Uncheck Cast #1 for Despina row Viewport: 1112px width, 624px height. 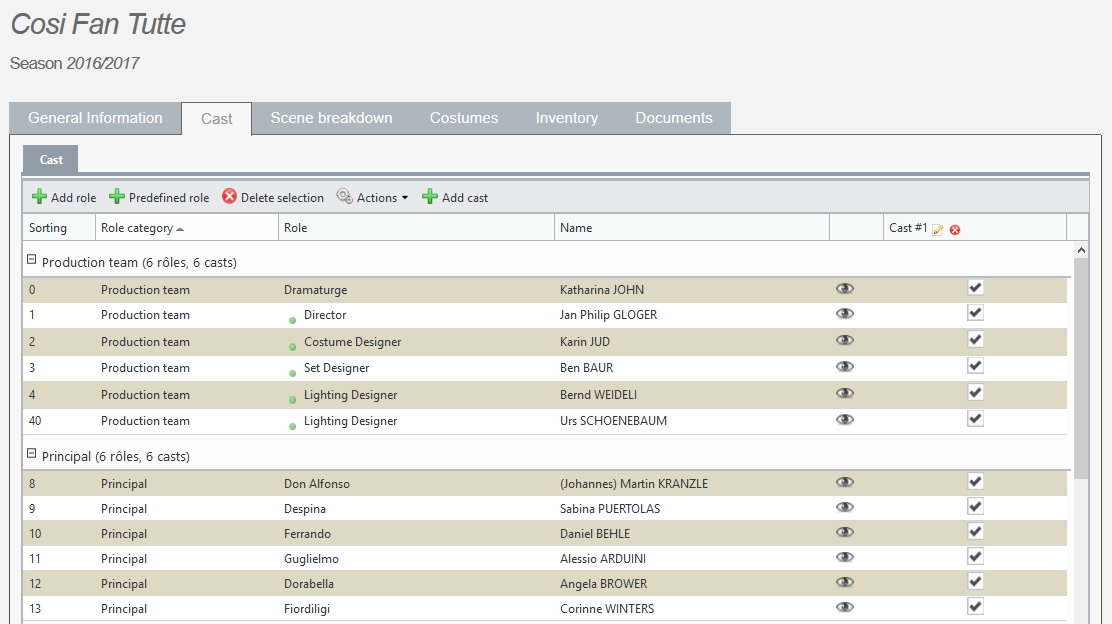pos(975,506)
